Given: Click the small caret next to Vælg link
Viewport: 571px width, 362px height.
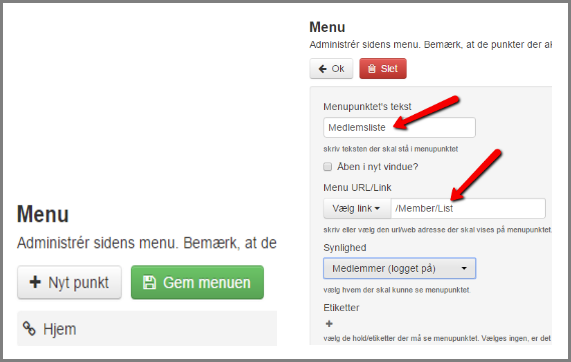Looking at the screenshot, I should 377,209.
